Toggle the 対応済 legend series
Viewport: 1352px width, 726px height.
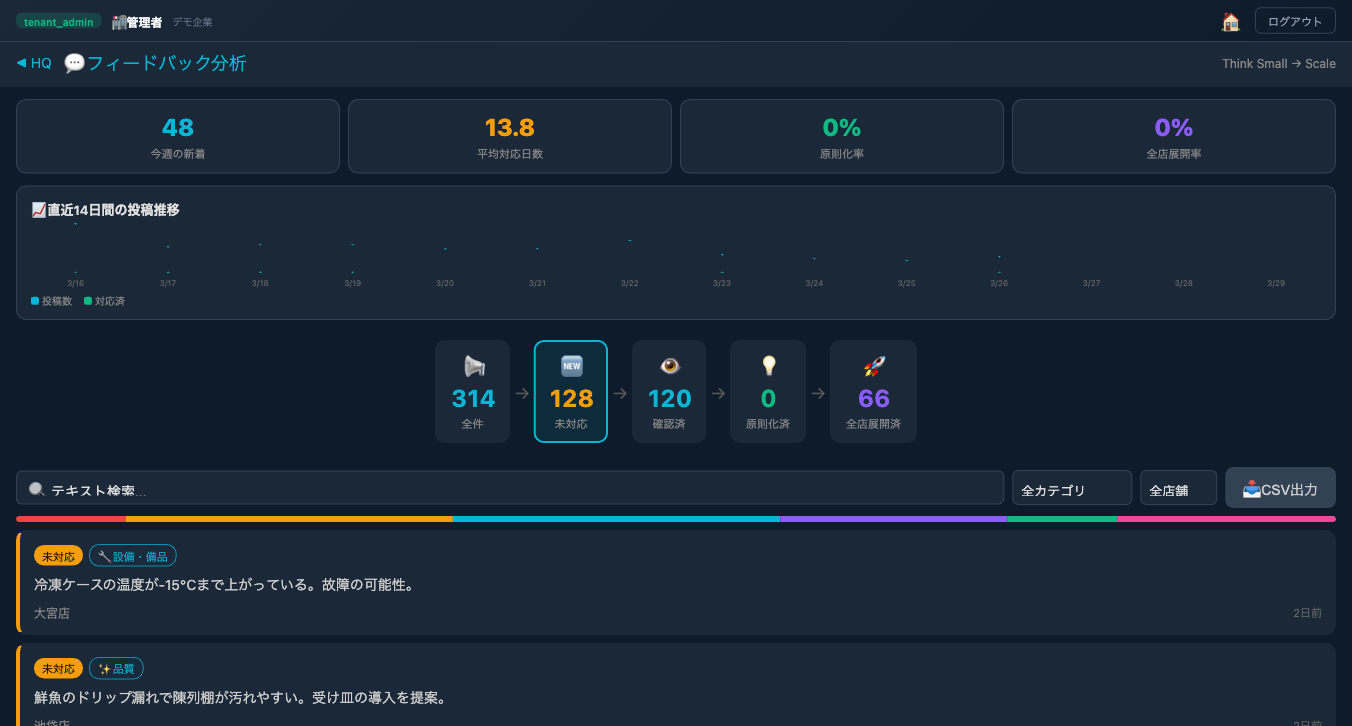tap(104, 300)
